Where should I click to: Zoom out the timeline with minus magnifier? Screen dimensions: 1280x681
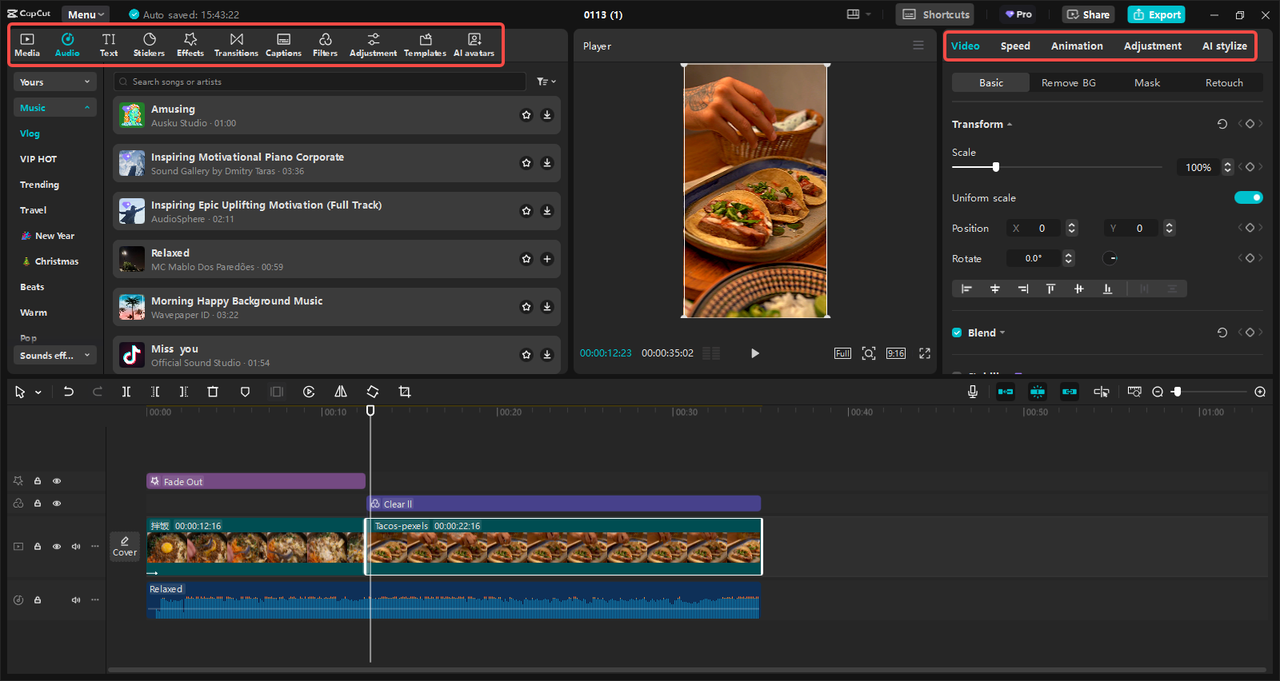pos(1158,392)
